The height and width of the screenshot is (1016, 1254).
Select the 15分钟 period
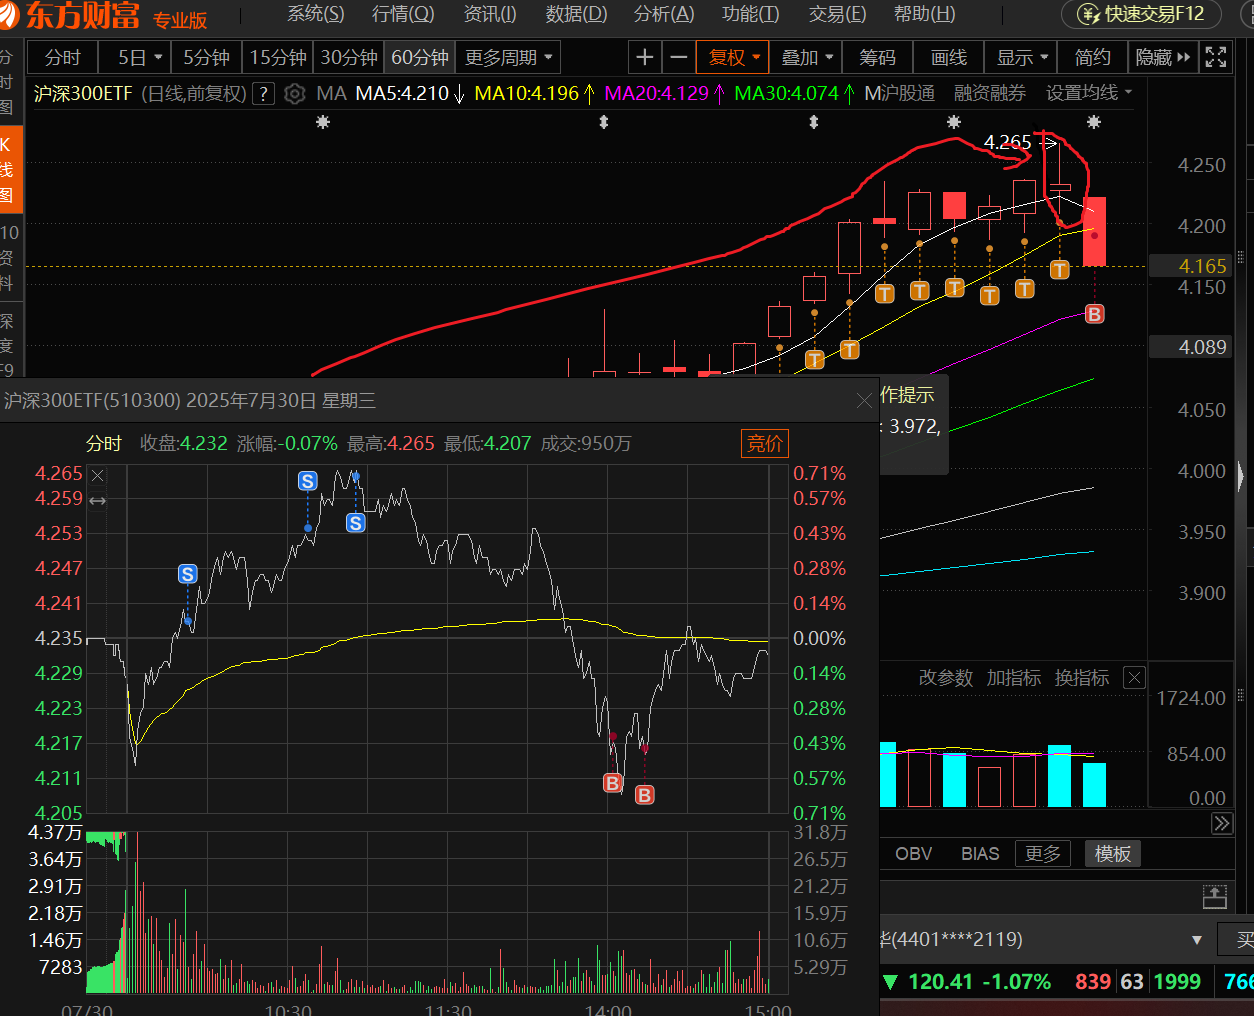(278, 57)
